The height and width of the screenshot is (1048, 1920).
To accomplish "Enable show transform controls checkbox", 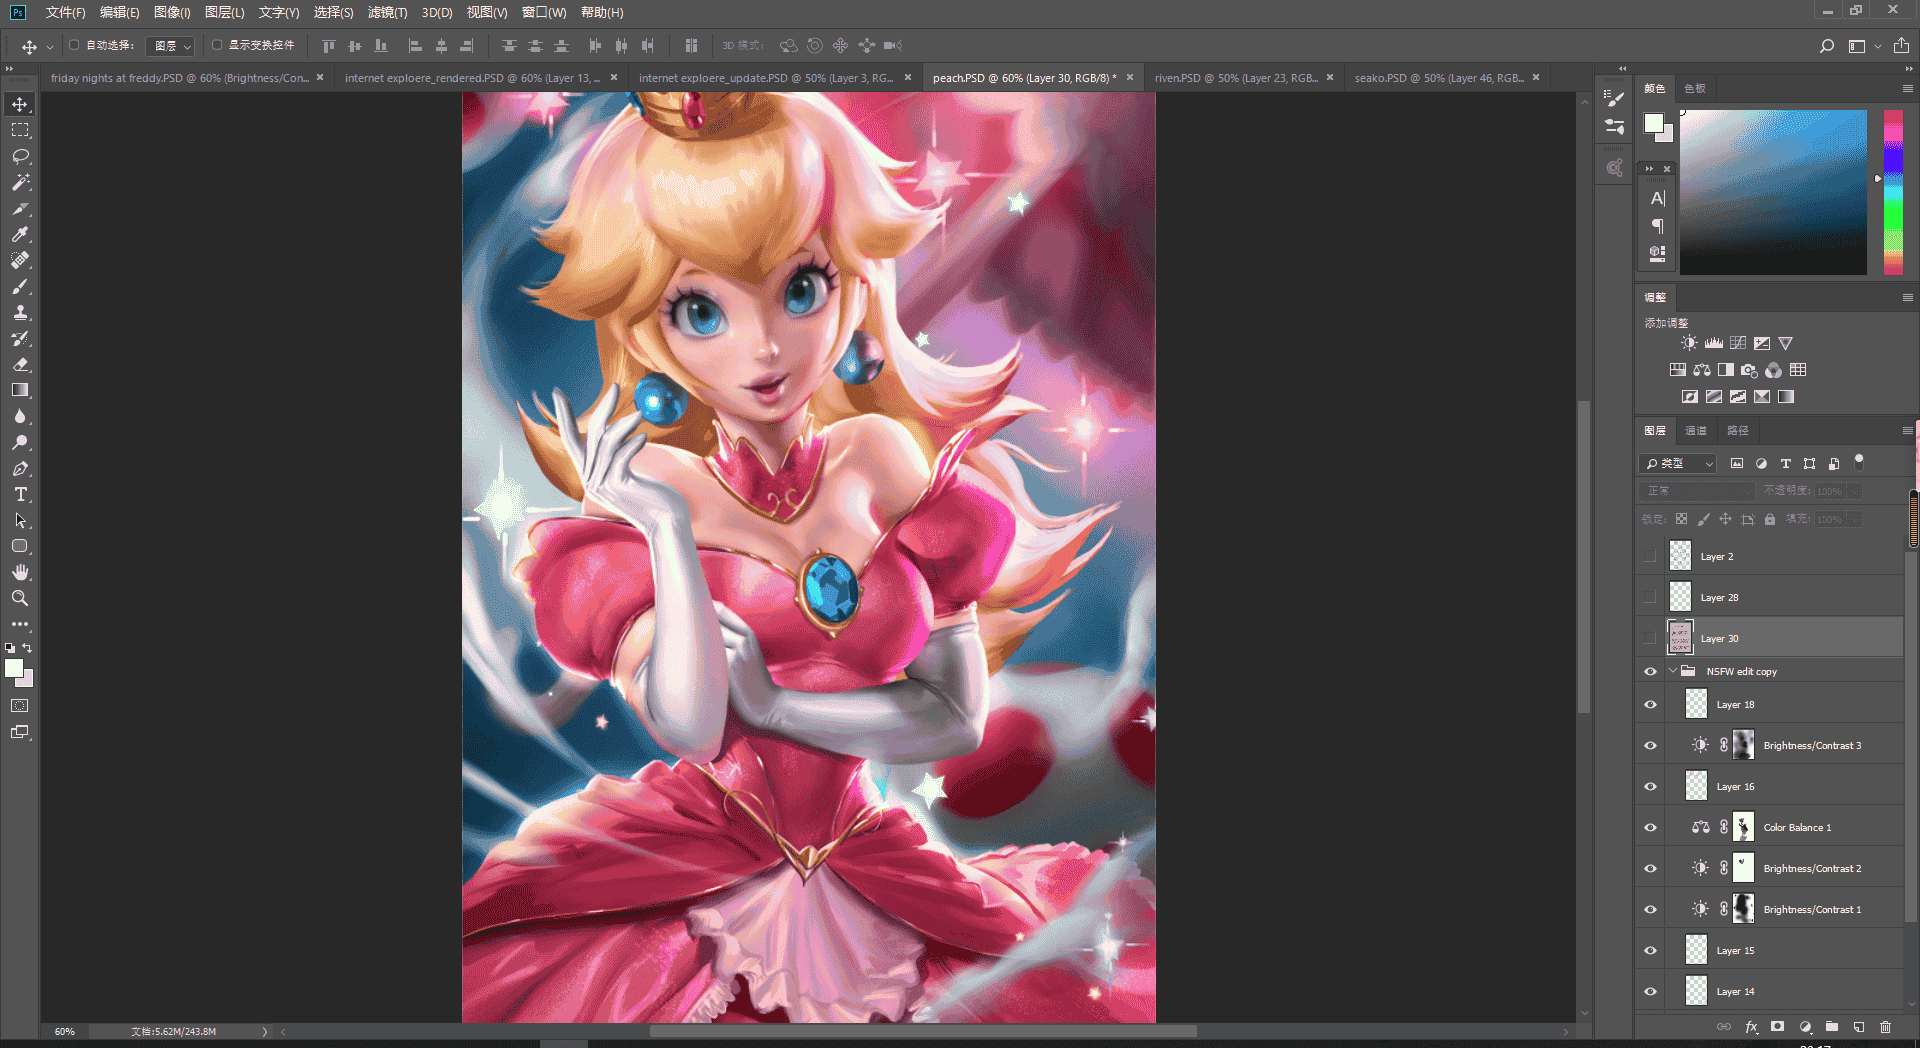I will [x=217, y=45].
